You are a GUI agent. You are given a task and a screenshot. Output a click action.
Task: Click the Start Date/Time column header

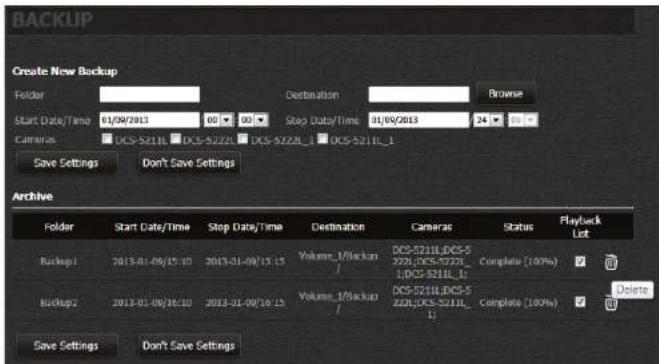[x=152, y=227]
